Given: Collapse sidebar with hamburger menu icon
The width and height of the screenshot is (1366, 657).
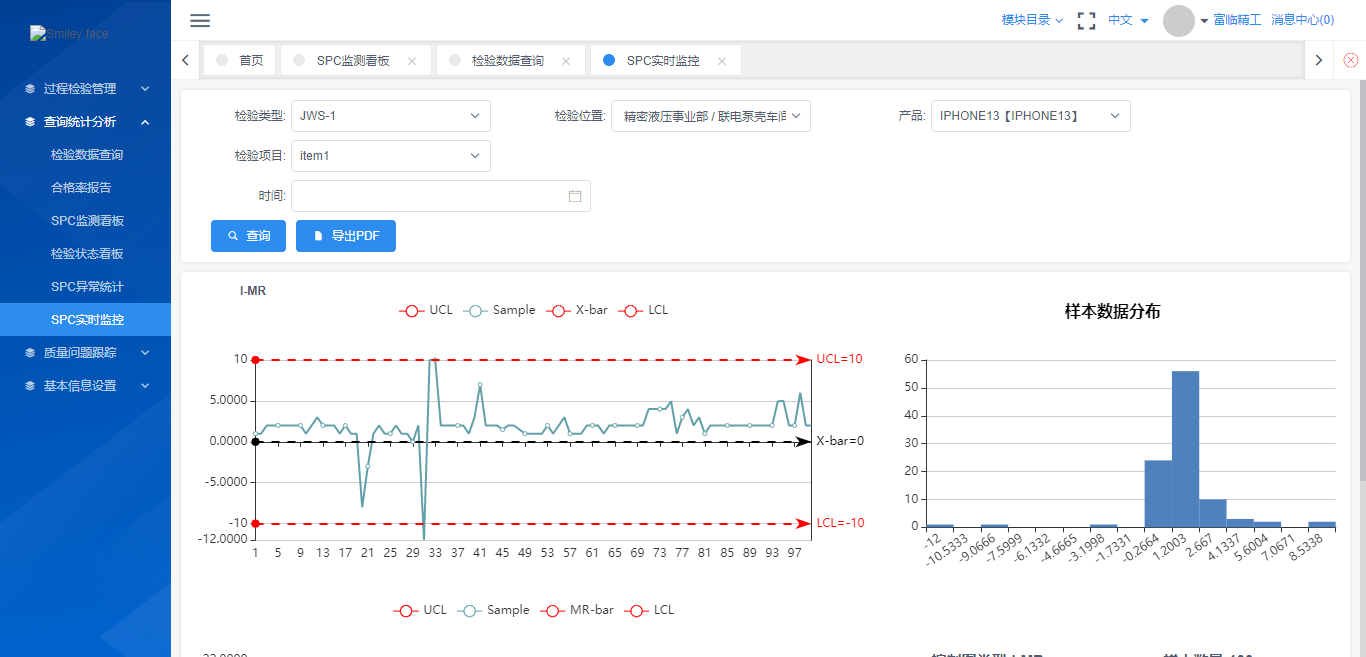Looking at the screenshot, I should pyautogui.click(x=200, y=20).
